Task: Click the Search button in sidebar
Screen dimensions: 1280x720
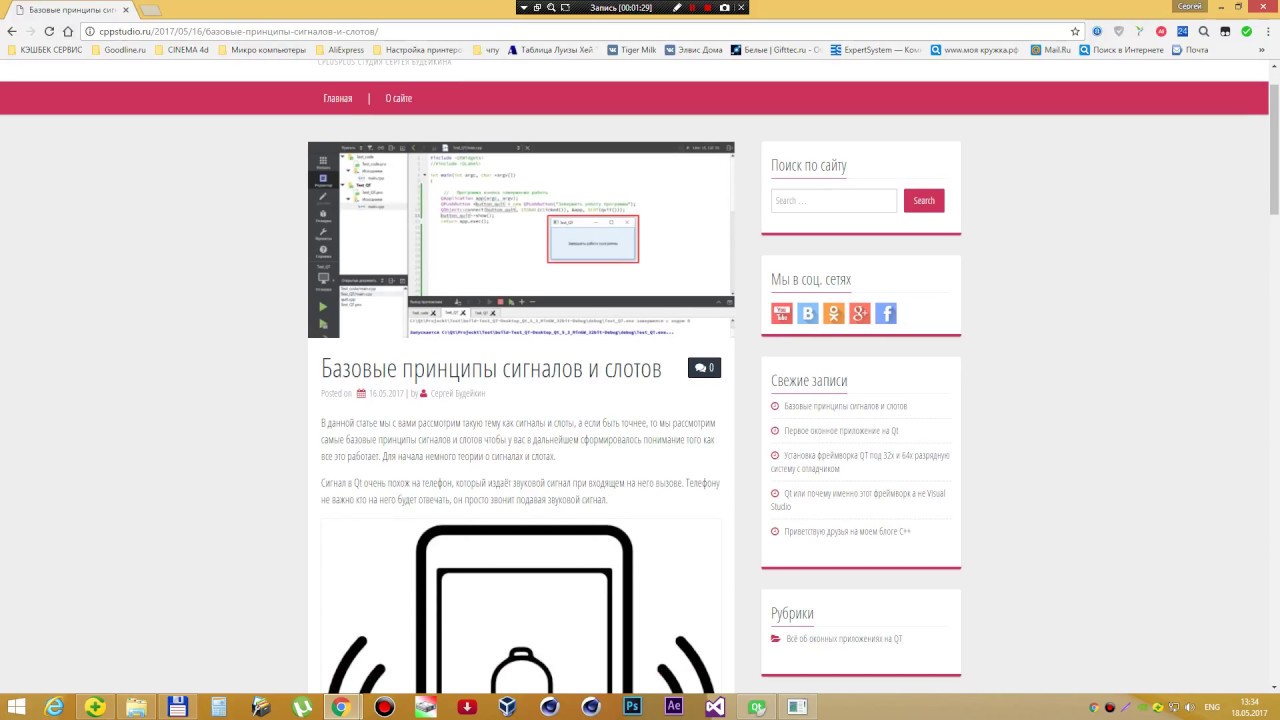Action: 924,200
